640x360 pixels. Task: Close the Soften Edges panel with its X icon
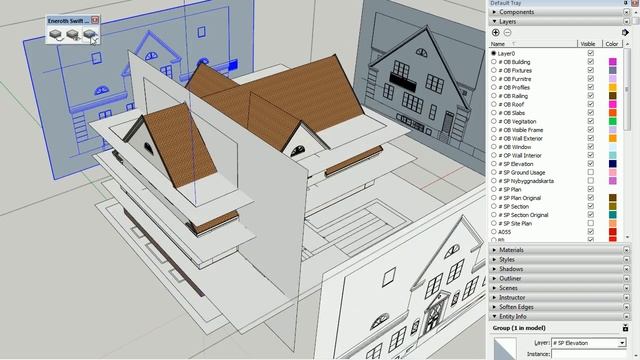(x=626, y=307)
